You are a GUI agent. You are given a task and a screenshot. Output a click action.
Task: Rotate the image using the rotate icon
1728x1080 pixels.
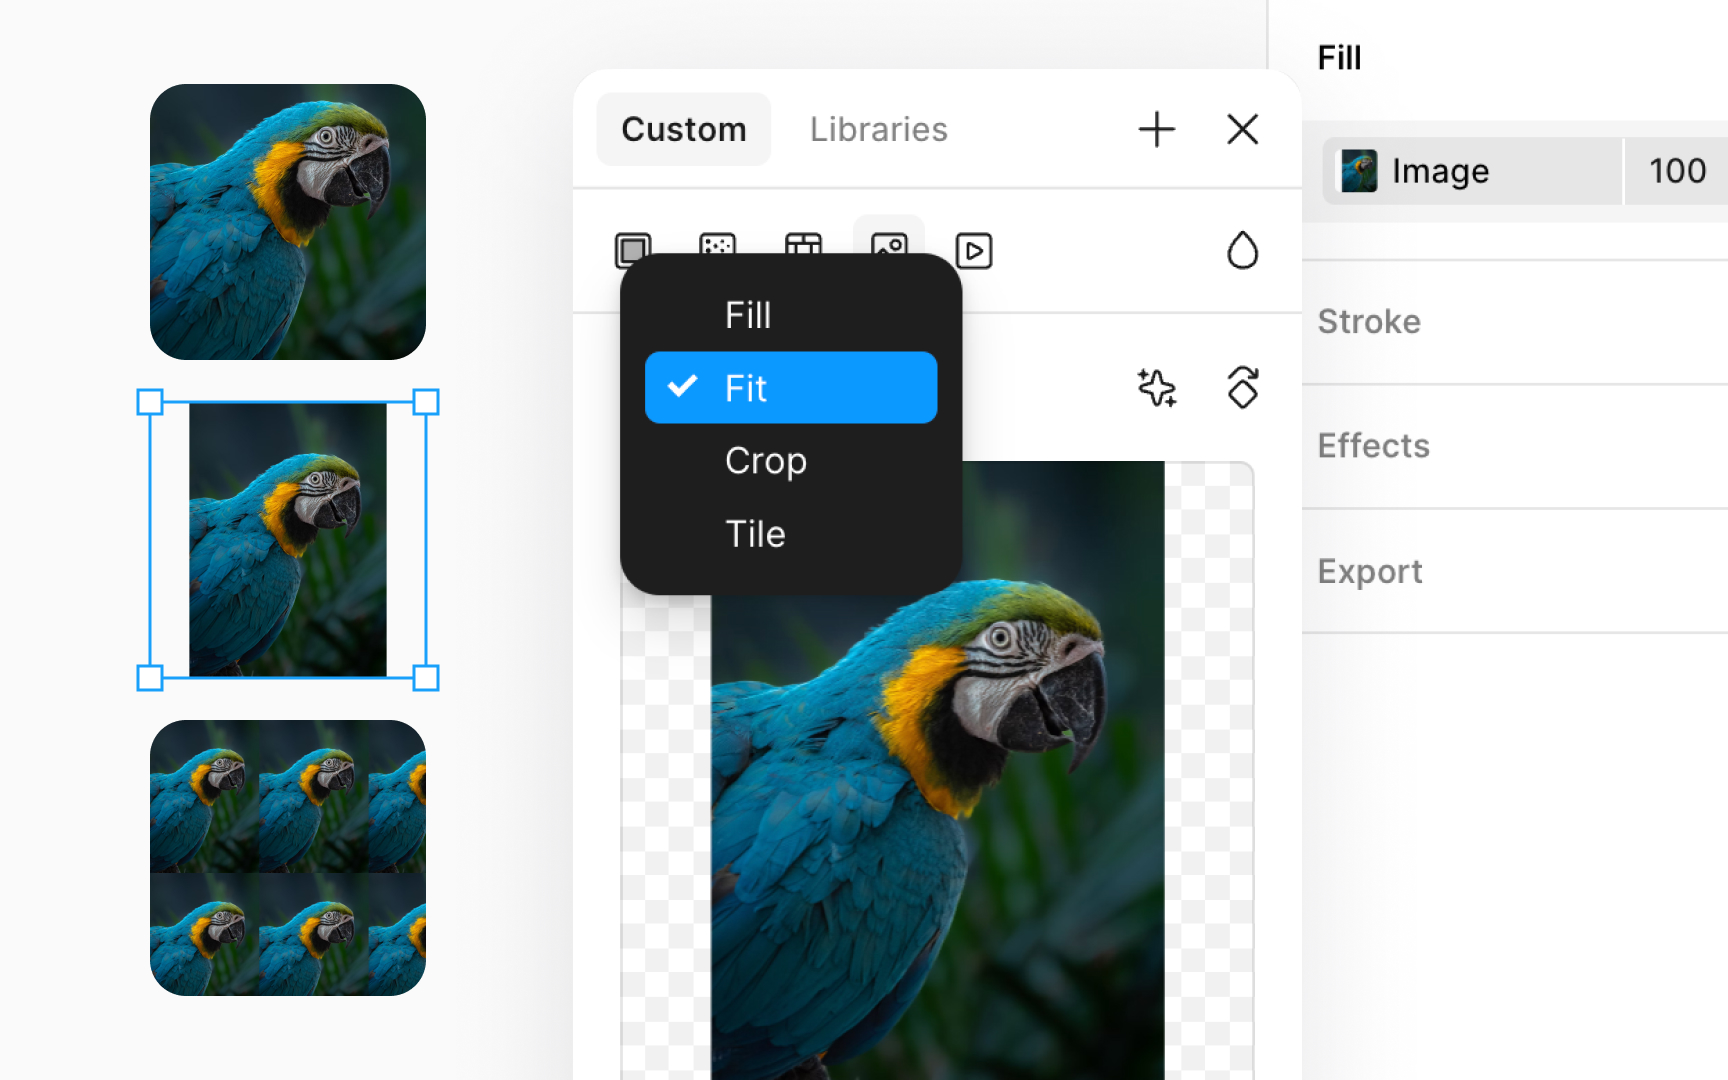click(1242, 389)
